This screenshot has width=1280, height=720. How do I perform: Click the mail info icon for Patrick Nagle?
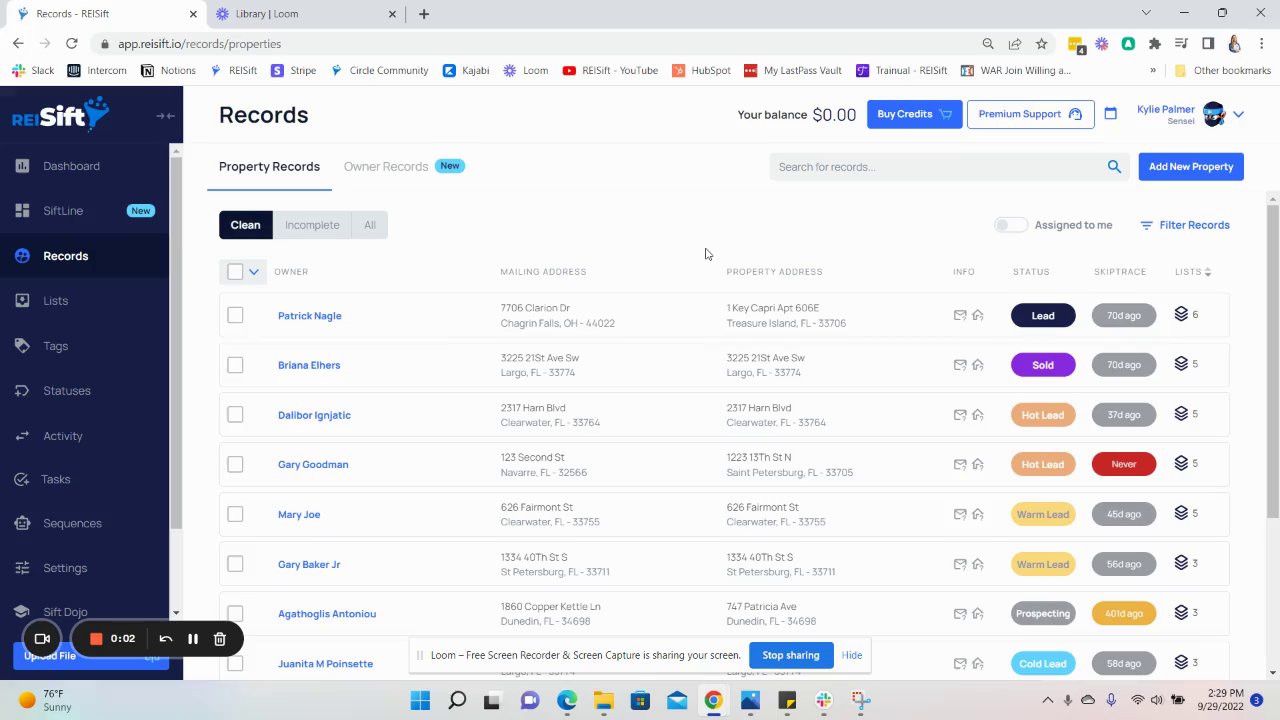960,315
